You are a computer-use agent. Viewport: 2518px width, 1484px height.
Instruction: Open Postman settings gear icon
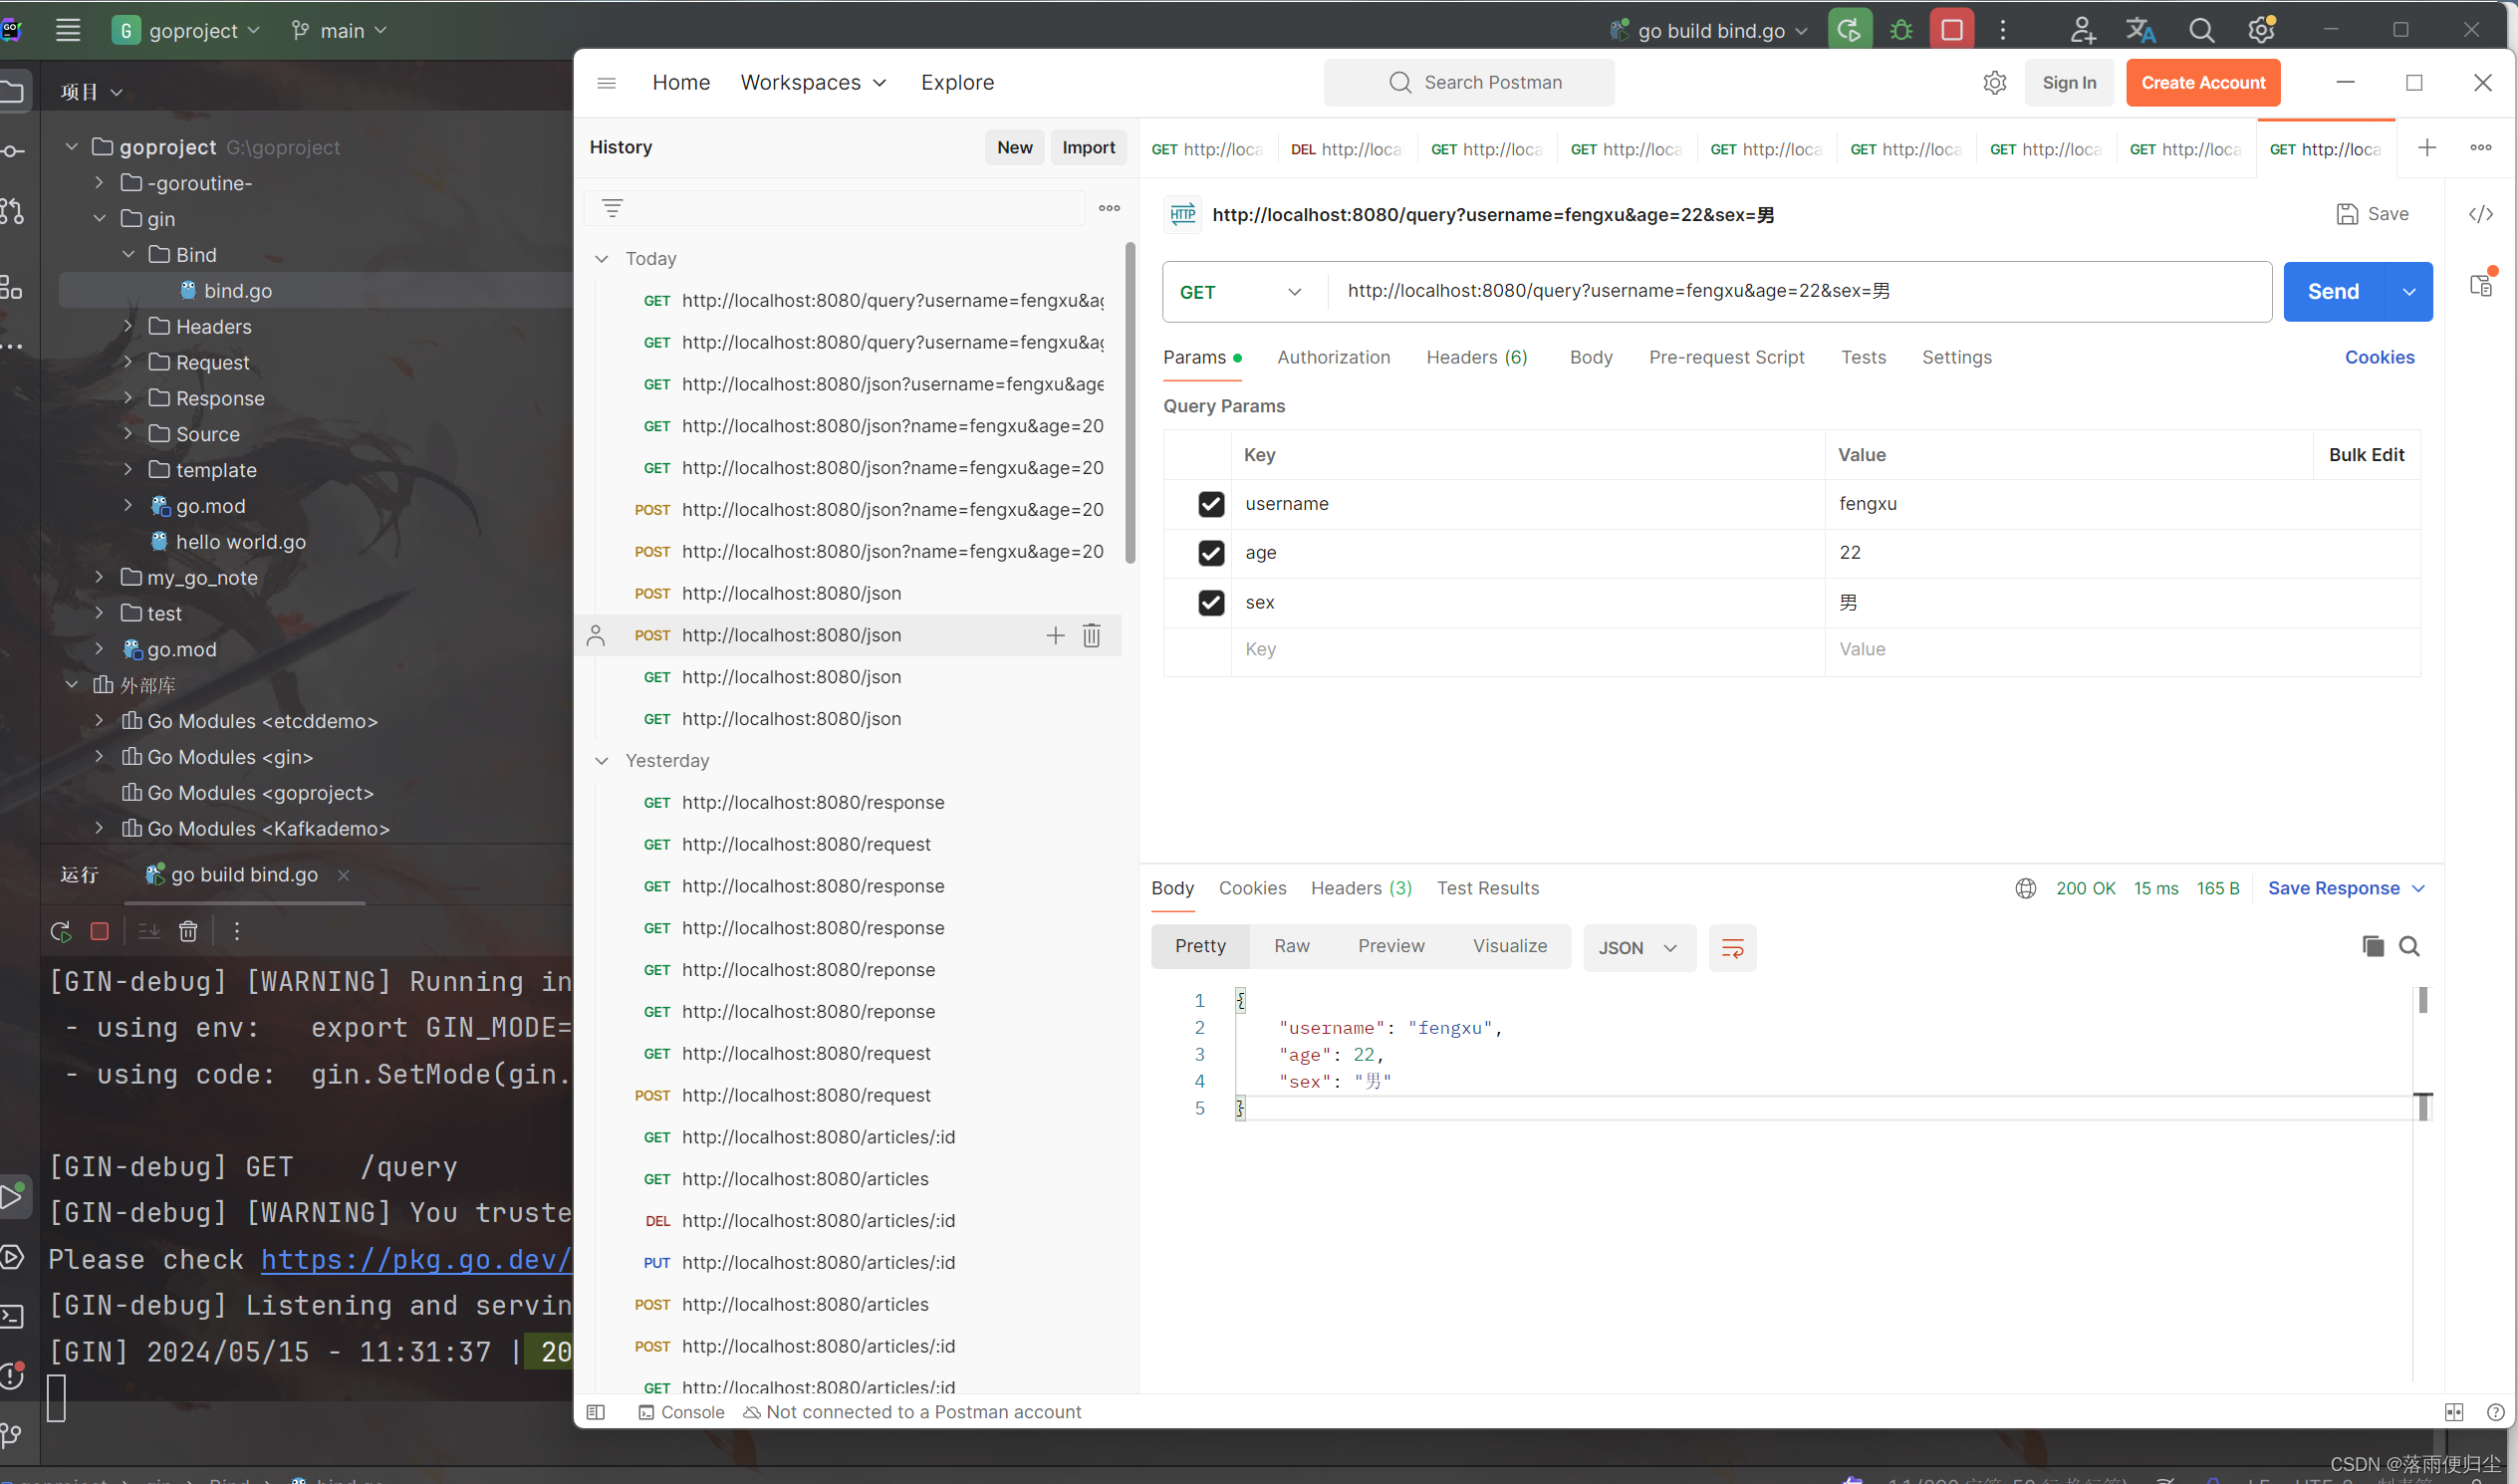[x=1994, y=83]
